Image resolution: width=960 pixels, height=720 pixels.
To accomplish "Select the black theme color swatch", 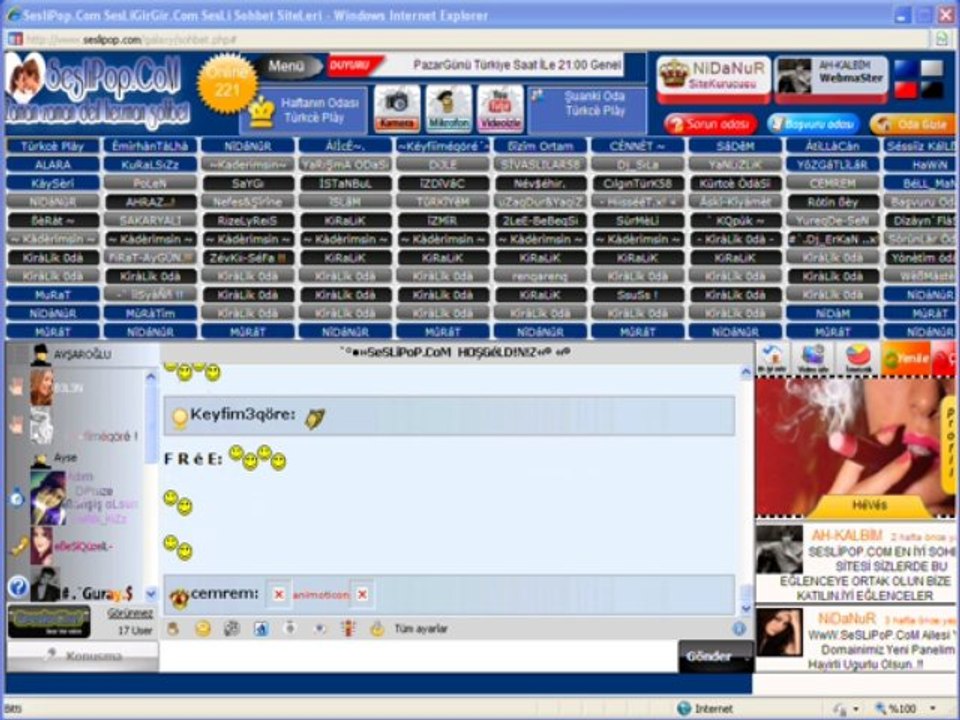I will [932, 90].
